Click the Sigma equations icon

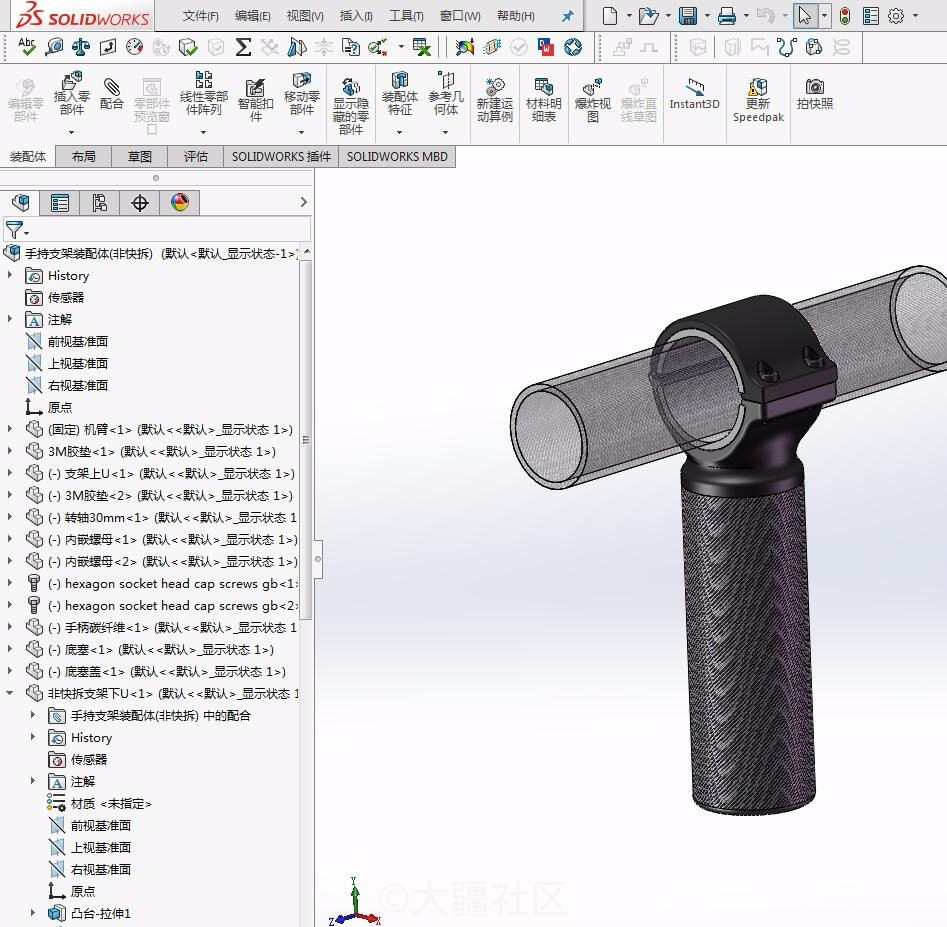[x=243, y=47]
